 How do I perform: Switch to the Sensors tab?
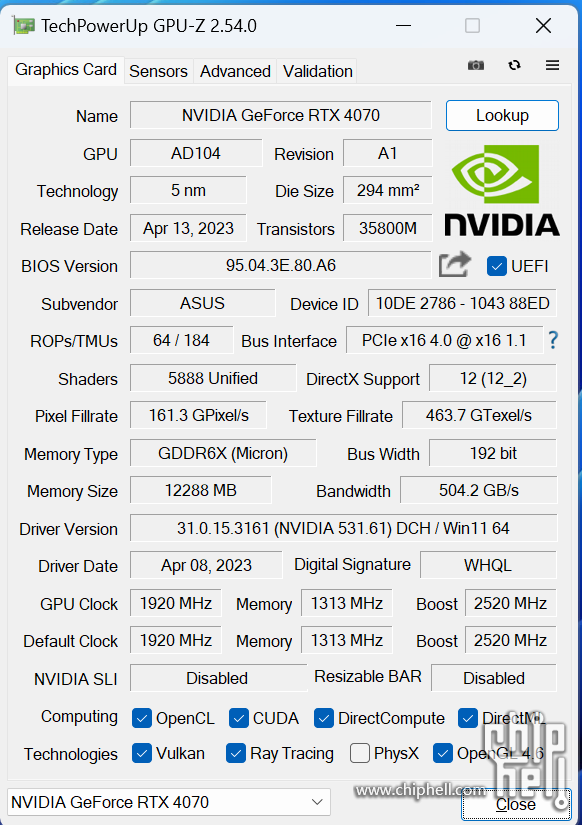pyautogui.click(x=158, y=71)
